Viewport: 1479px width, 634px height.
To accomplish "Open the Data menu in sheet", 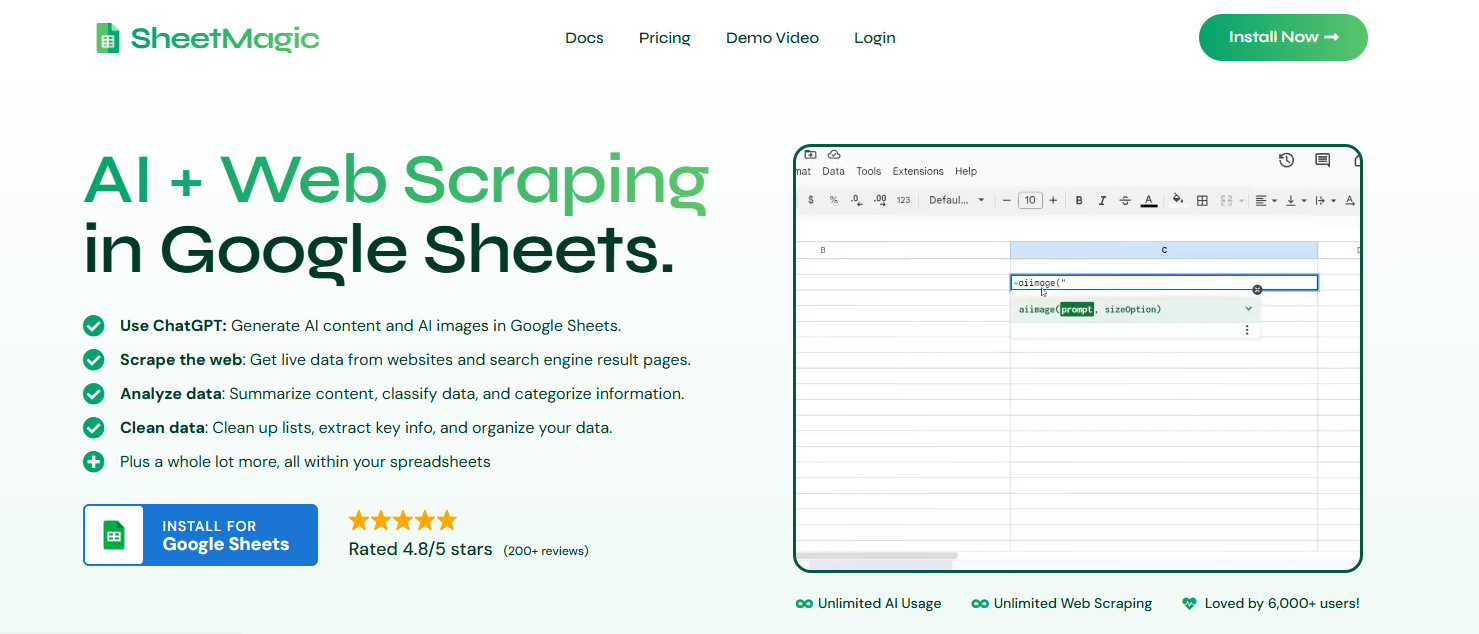I will pyautogui.click(x=833, y=172).
